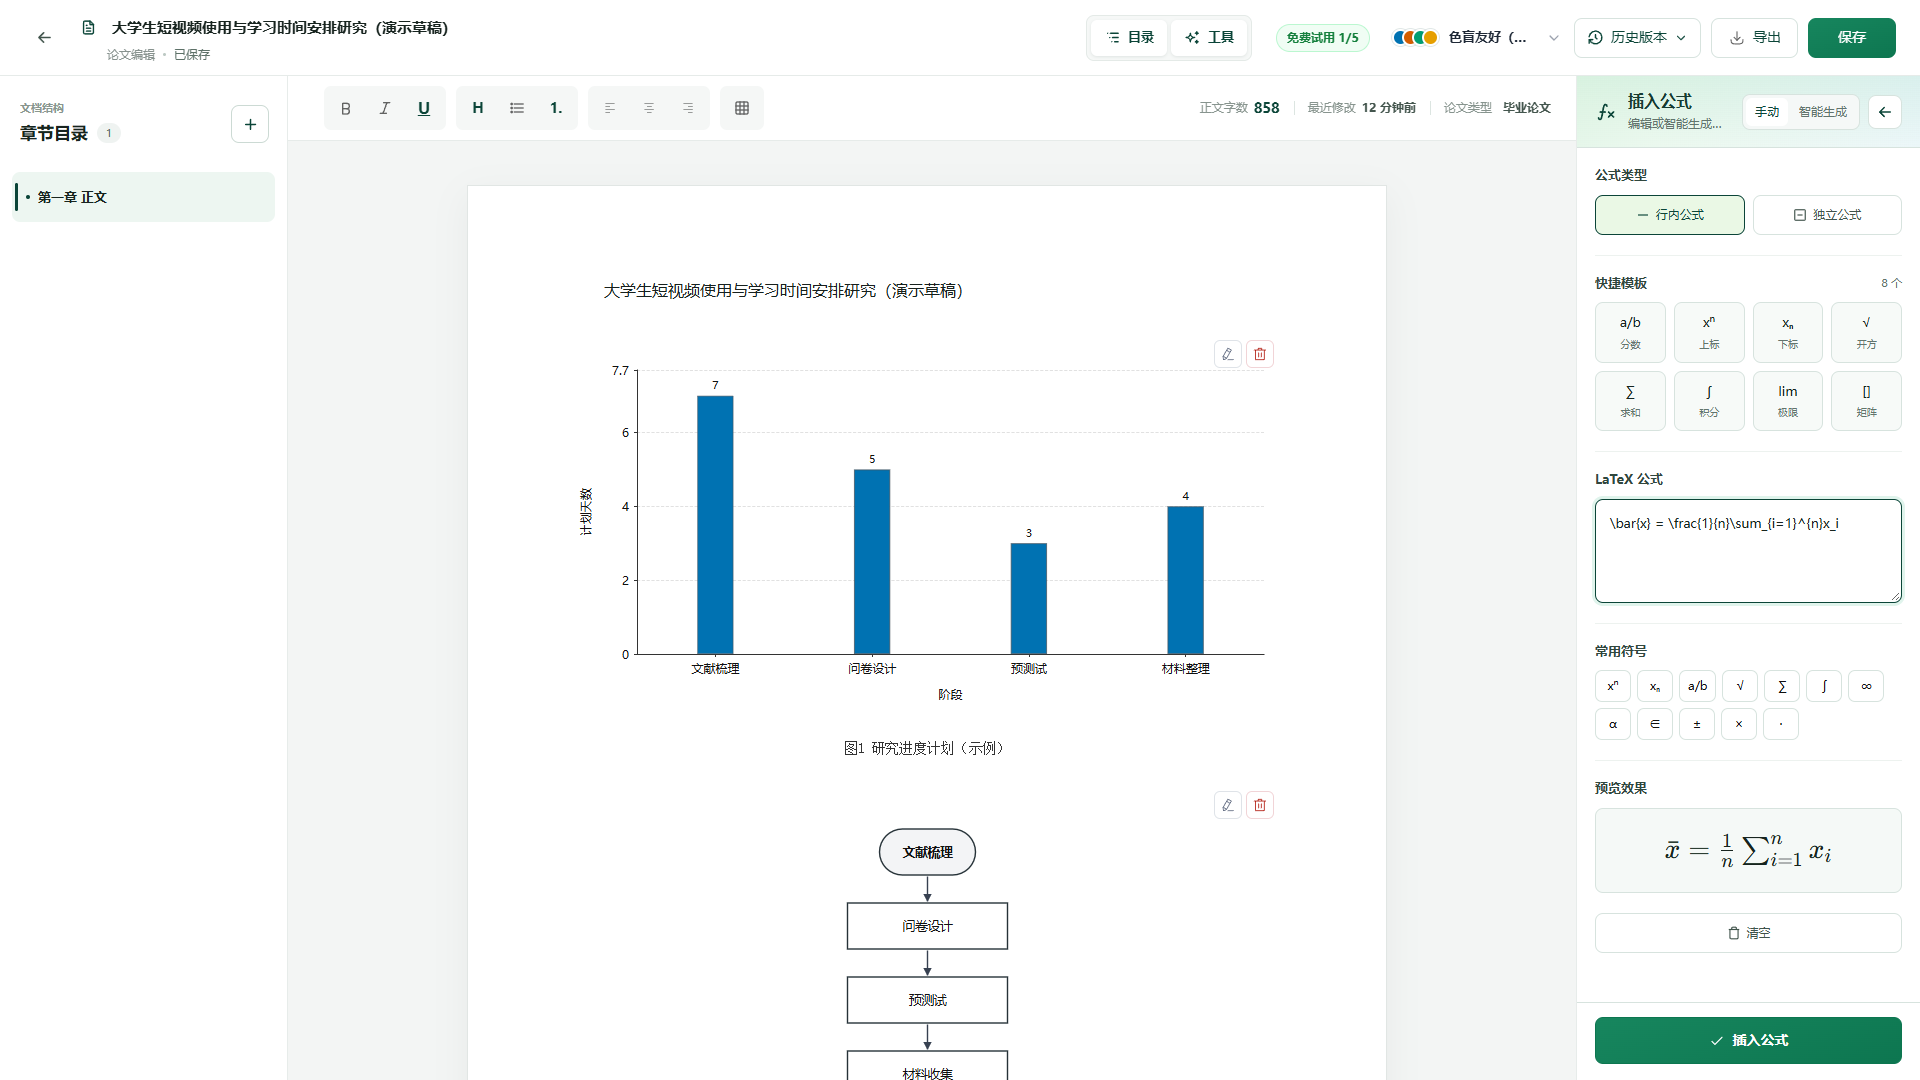Insert the infinity ∞ symbol

tap(1866, 686)
